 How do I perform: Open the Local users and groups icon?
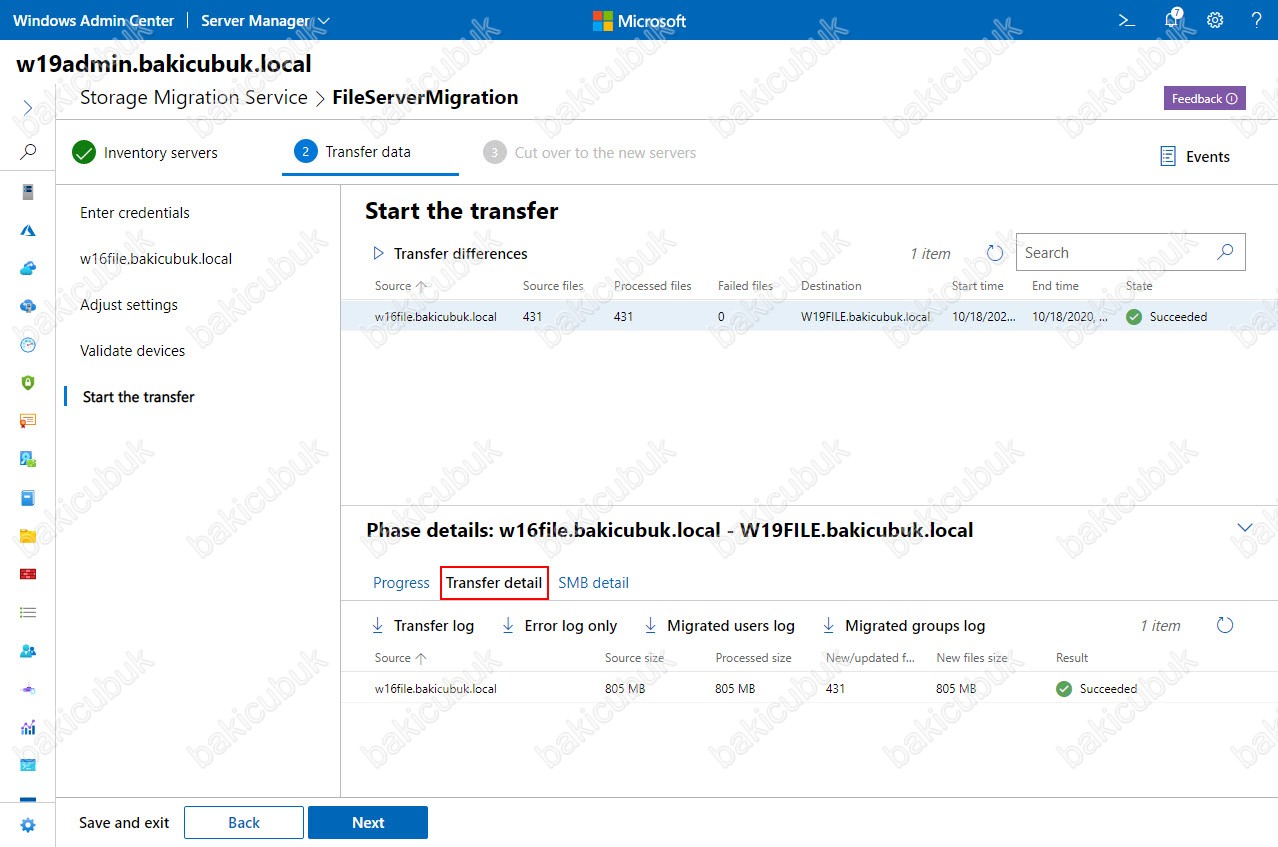(x=28, y=651)
